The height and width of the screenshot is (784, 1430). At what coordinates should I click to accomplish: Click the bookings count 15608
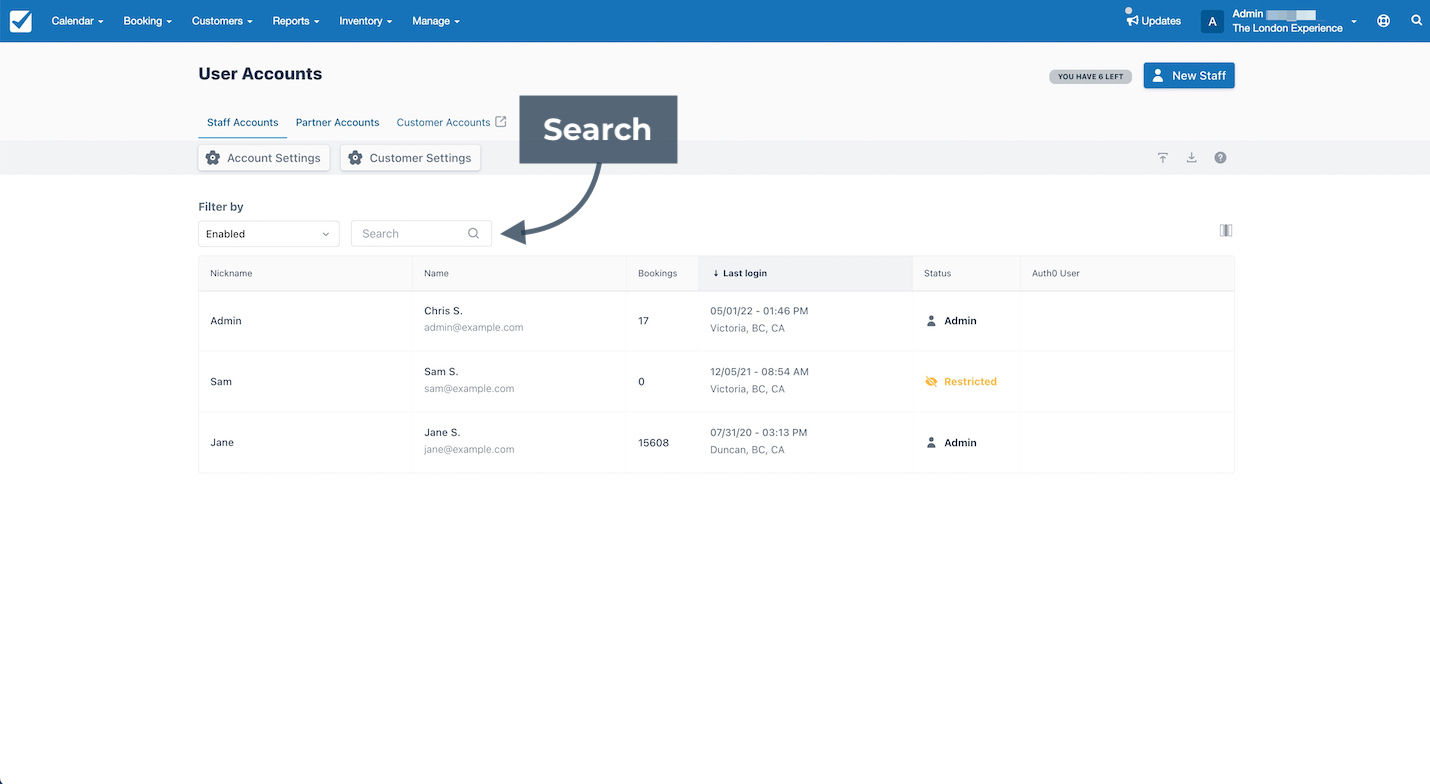pyautogui.click(x=654, y=442)
